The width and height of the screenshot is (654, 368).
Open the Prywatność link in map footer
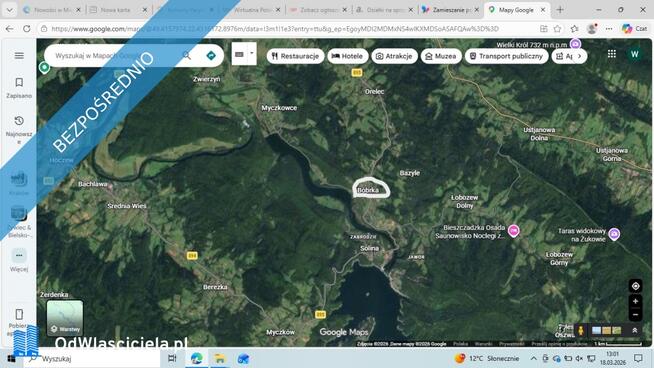[512, 344]
